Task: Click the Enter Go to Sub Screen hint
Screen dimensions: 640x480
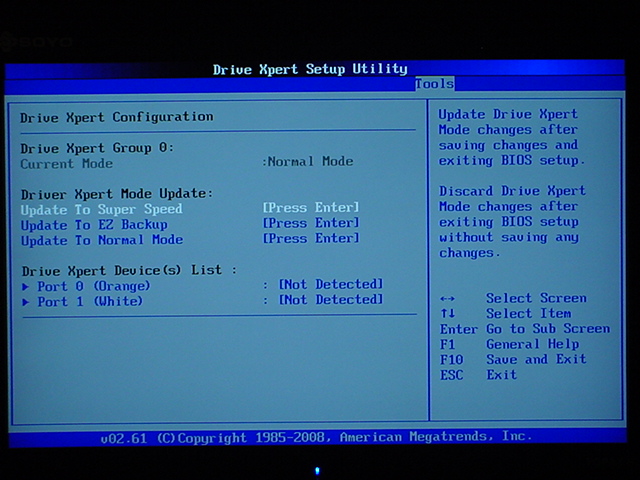Action: coord(525,329)
